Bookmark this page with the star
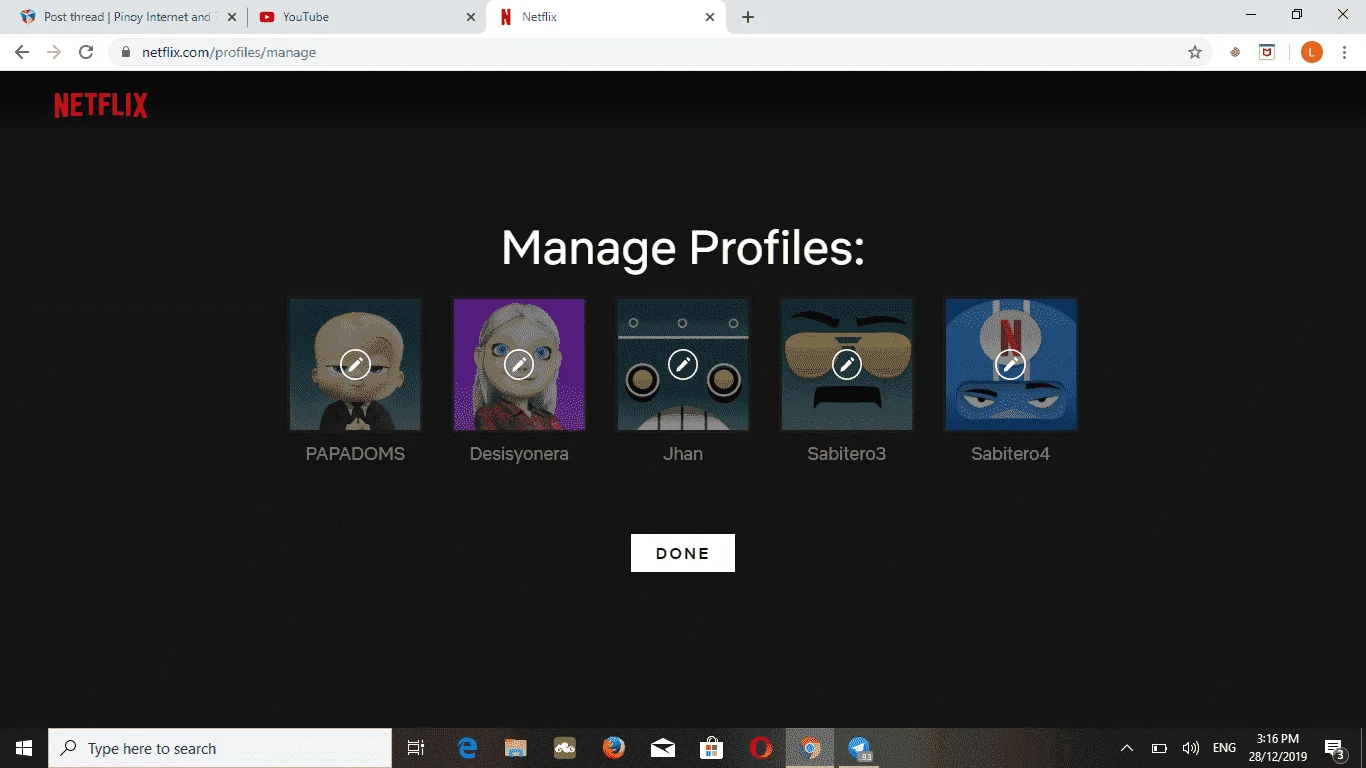The image size is (1366, 768). (x=1194, y=52)
